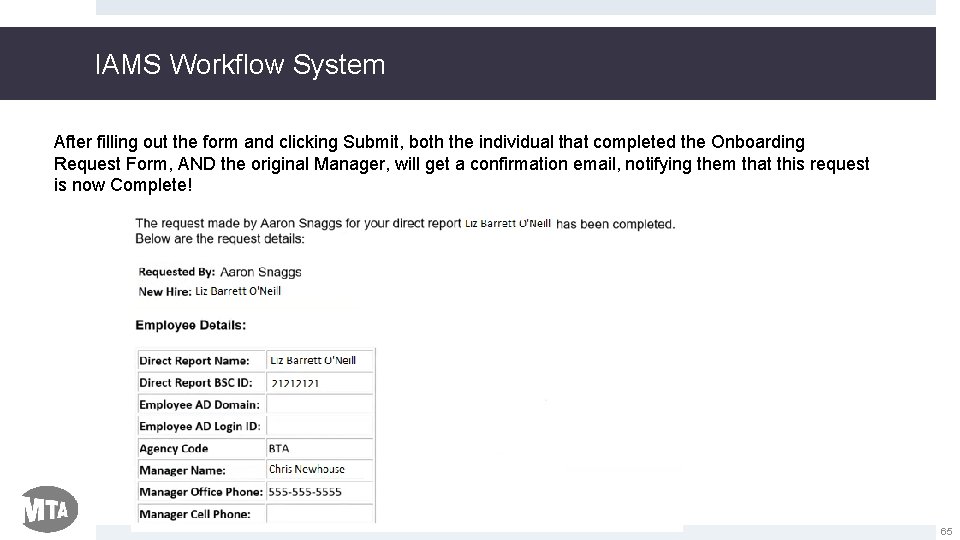The width and height of the screenshot is (960, 540).
Task: Click the BSC ID value 21212121
Action: tap(295, 383)
